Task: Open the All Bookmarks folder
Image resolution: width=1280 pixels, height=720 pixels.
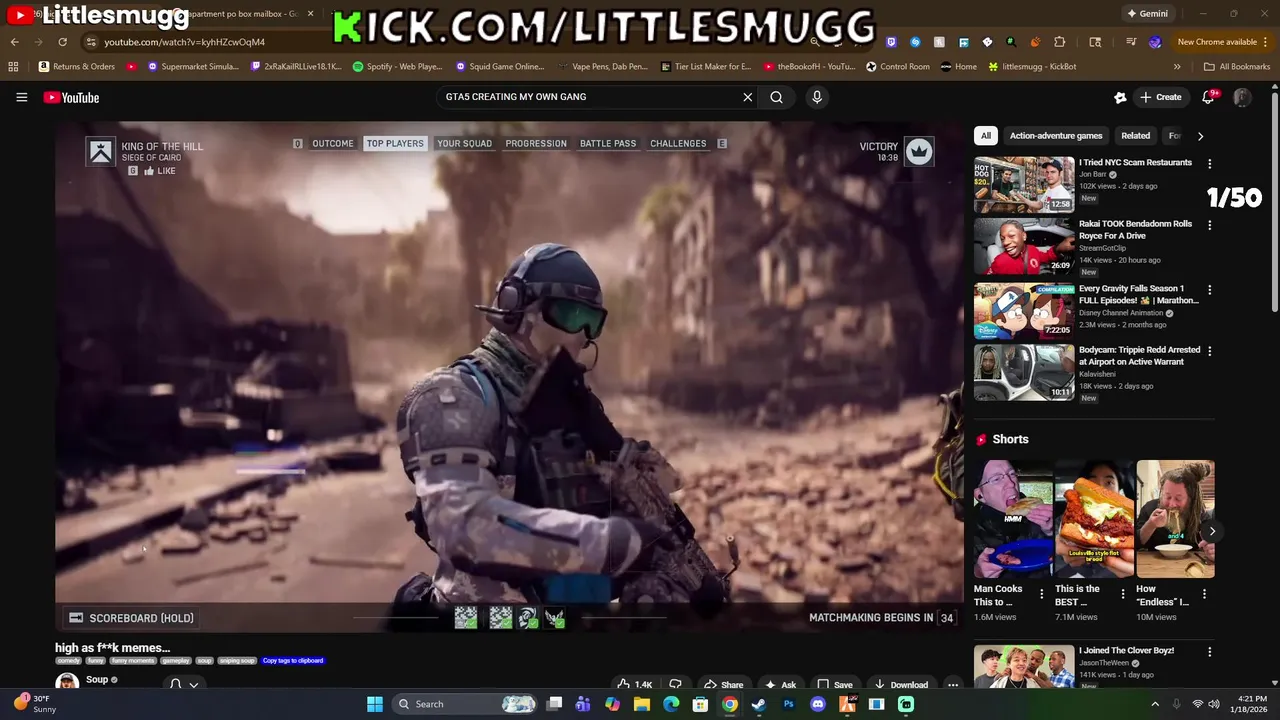Action: (1237, 67)
